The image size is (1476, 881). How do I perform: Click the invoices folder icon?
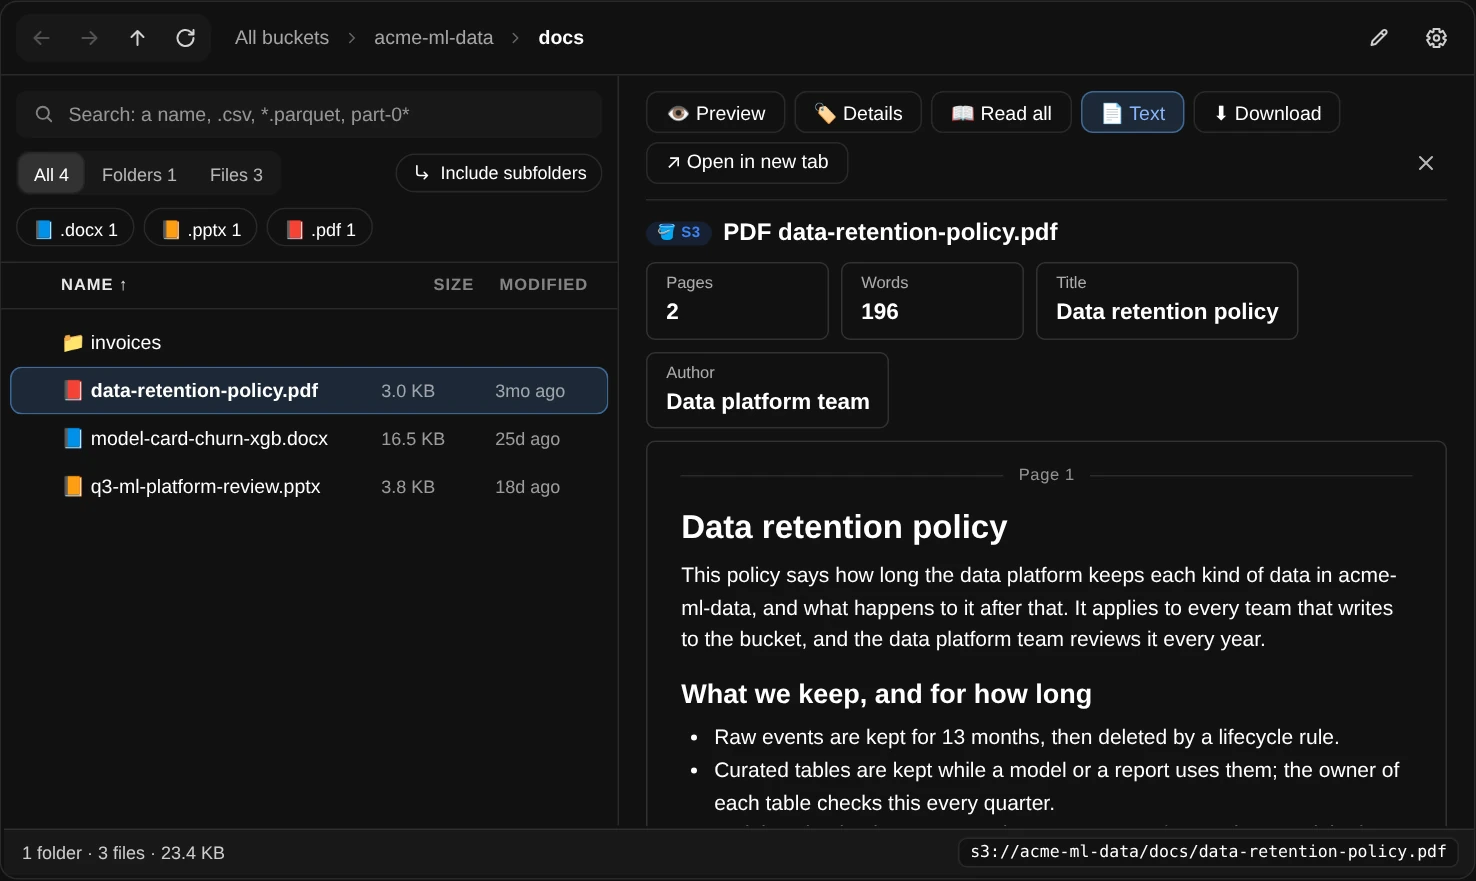73,343
